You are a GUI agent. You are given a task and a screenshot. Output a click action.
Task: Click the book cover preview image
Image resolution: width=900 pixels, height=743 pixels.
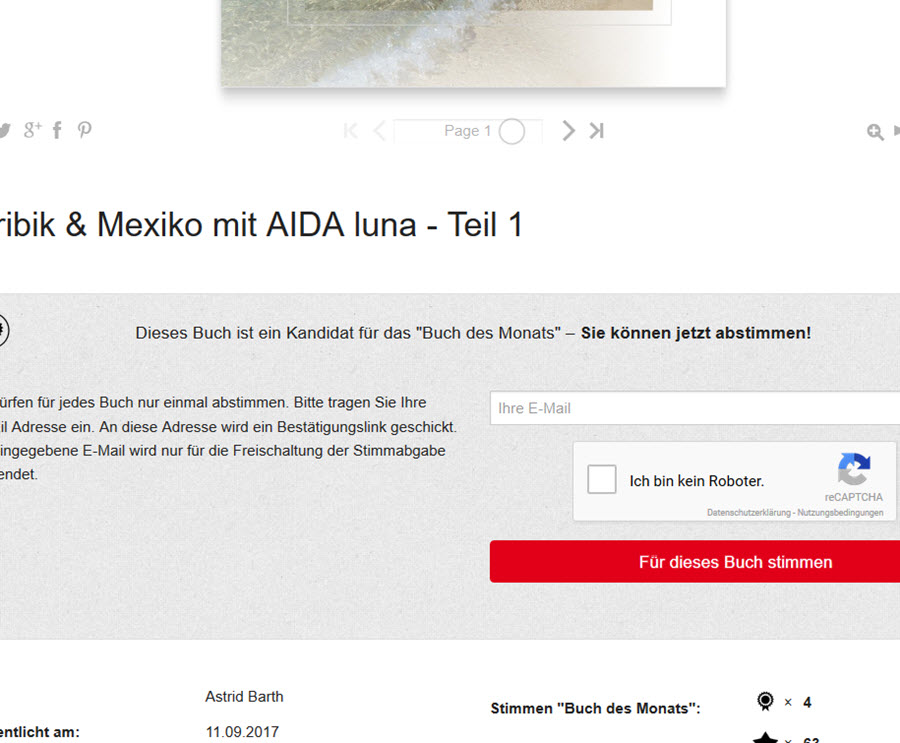pos(474,43)
